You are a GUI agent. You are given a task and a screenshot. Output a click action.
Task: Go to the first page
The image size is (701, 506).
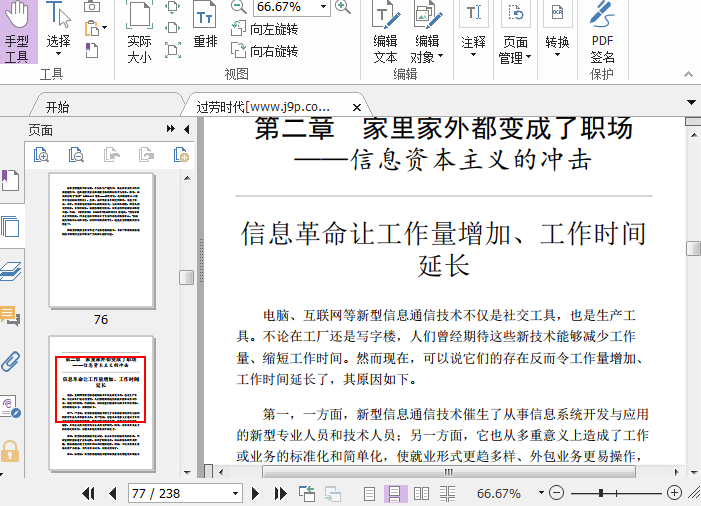[89, 493]
